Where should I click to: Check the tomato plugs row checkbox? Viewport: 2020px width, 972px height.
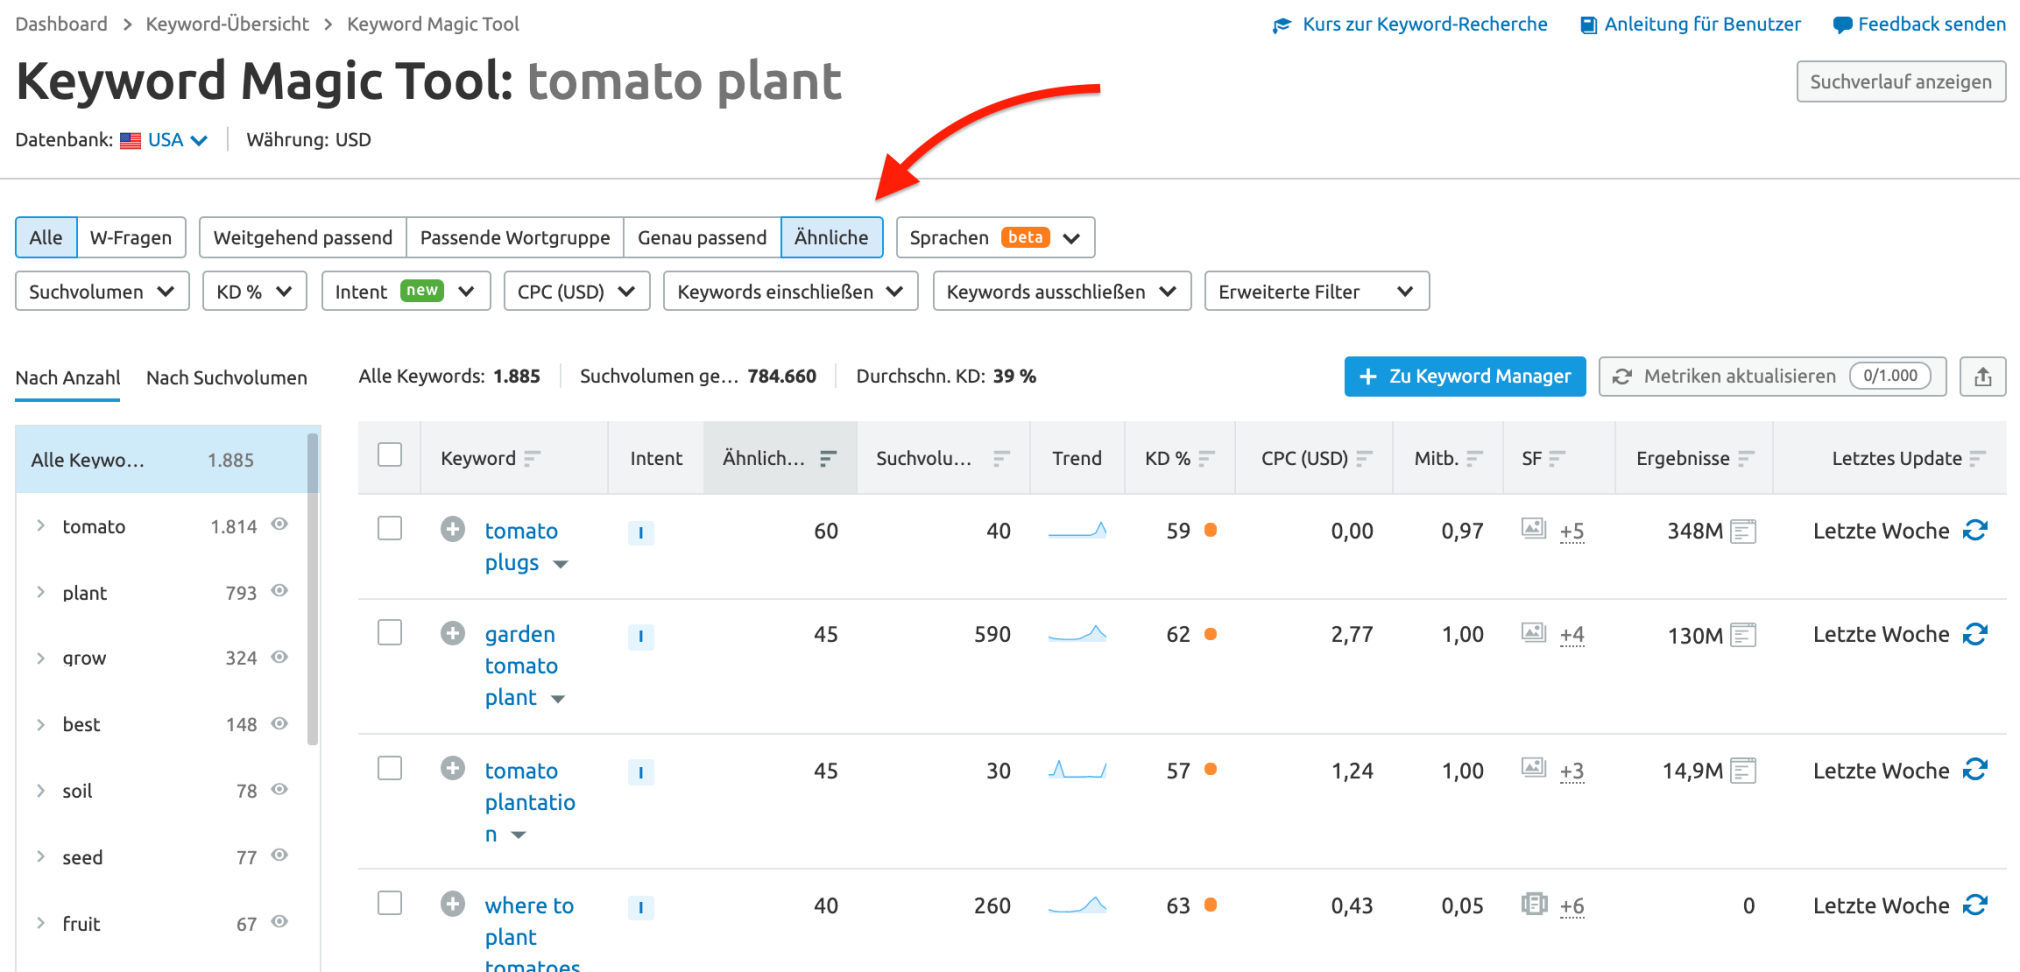click(390, 528)
